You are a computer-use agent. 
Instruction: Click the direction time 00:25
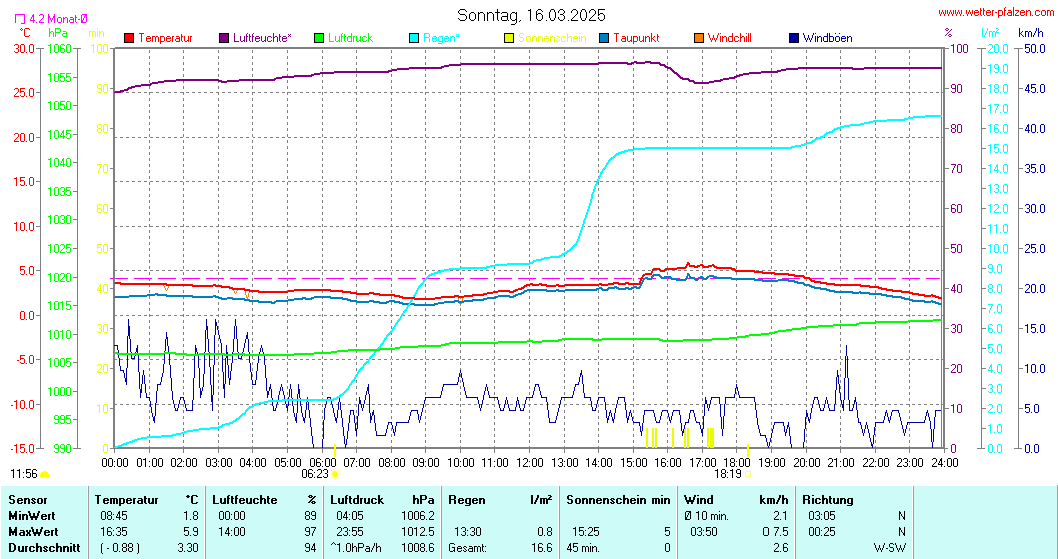pos(822,532)
